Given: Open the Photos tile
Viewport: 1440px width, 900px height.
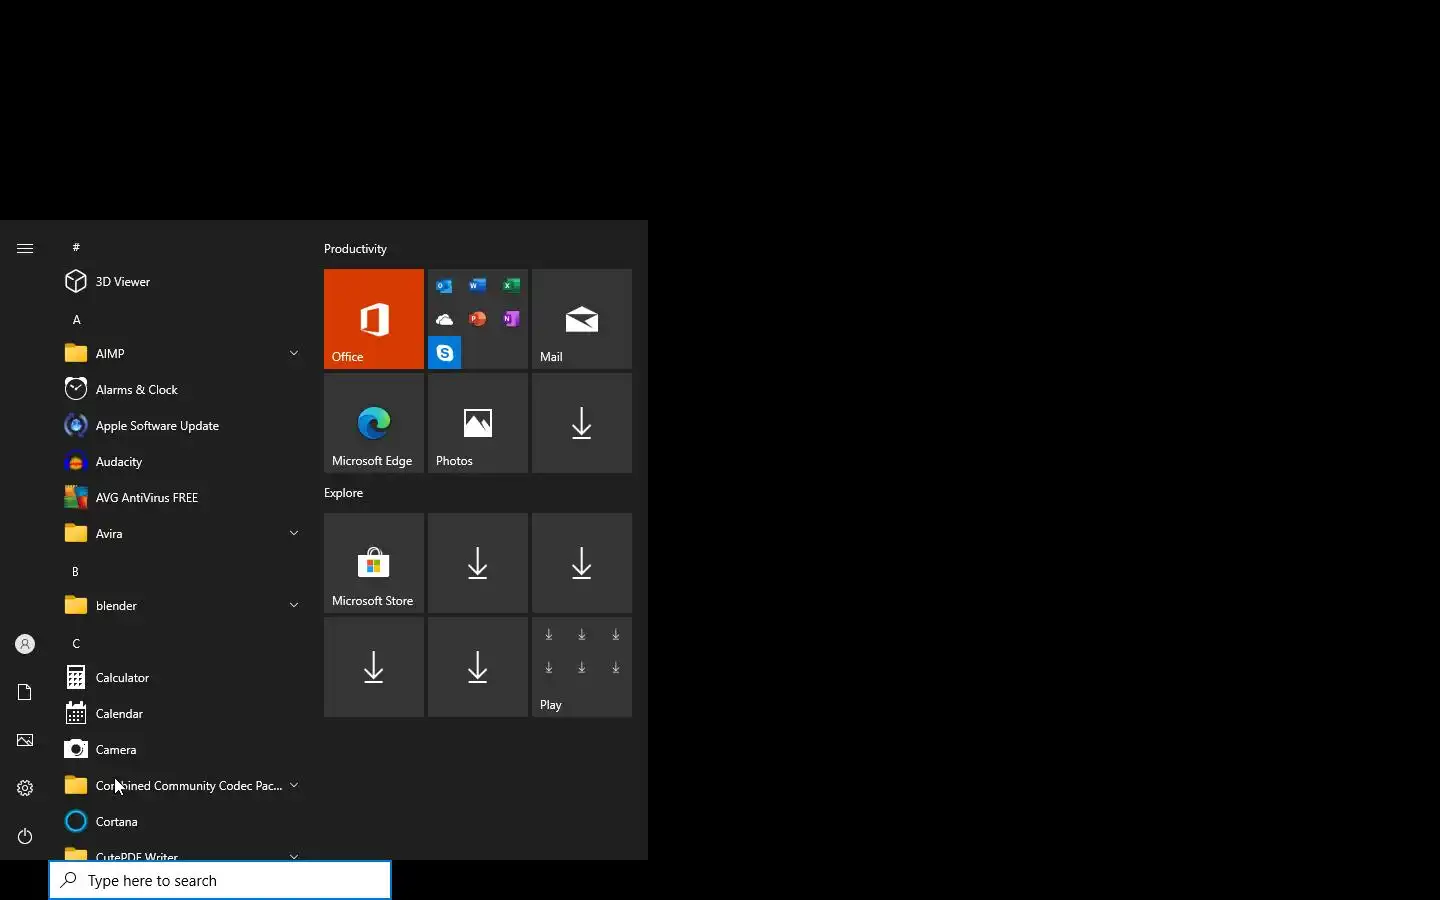Looking at the screenshot, I should [478, 423].
